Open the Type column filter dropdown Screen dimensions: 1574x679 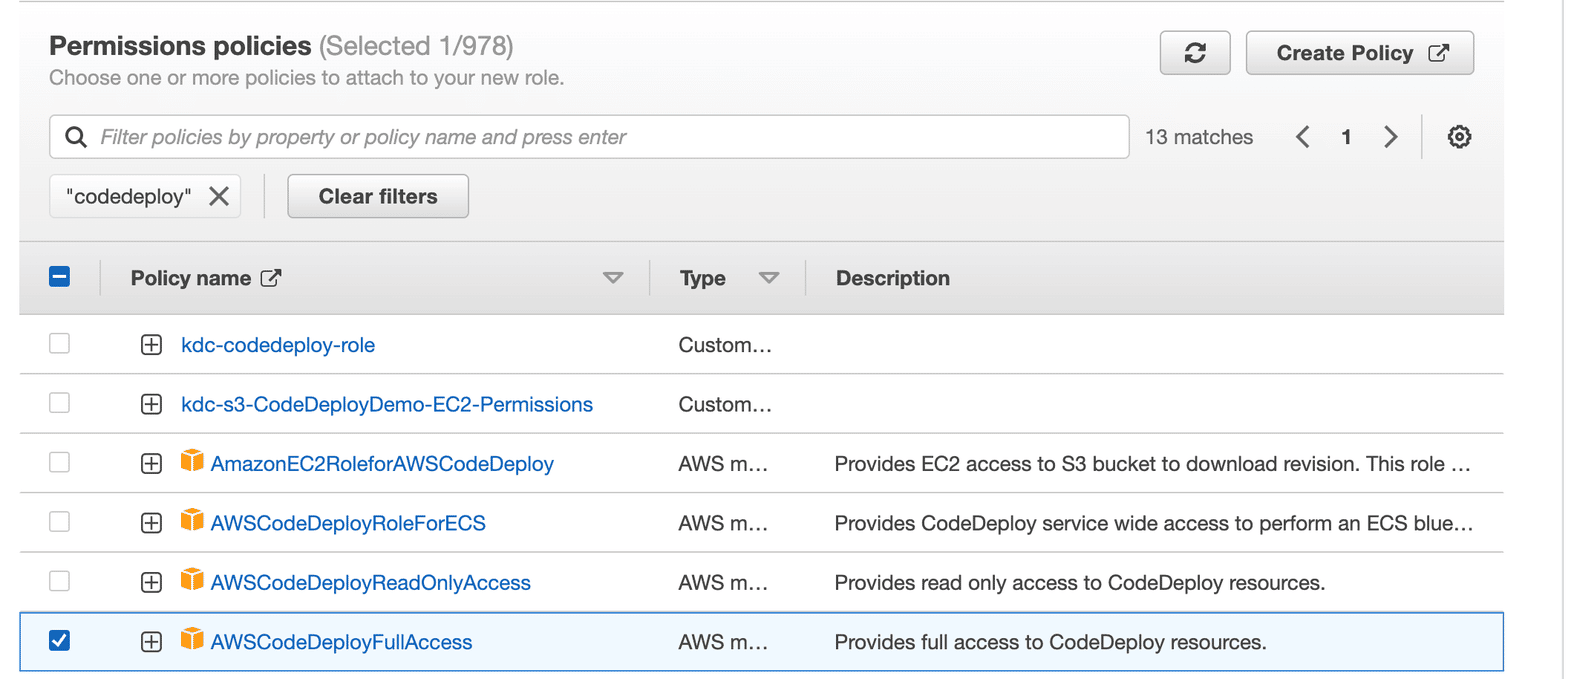(768, 278)
